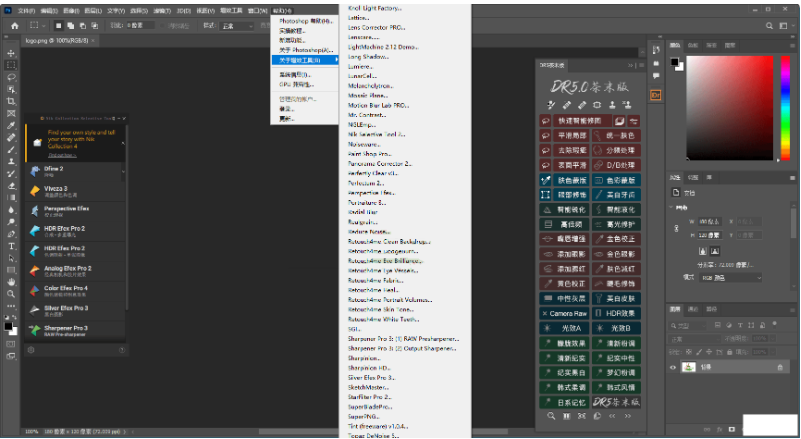The width and height of the screenshot is (801, 439).
Task: Click the layer thumbnail in Layers panel
Action: click(x=689, y=367)
